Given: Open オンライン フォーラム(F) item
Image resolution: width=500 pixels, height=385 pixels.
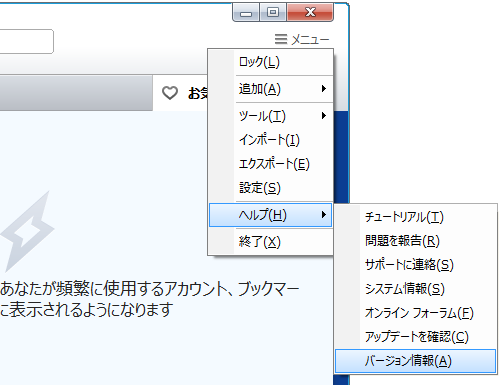Looking at the screenshot, I should pyautogui.click(x=415, y=313).
